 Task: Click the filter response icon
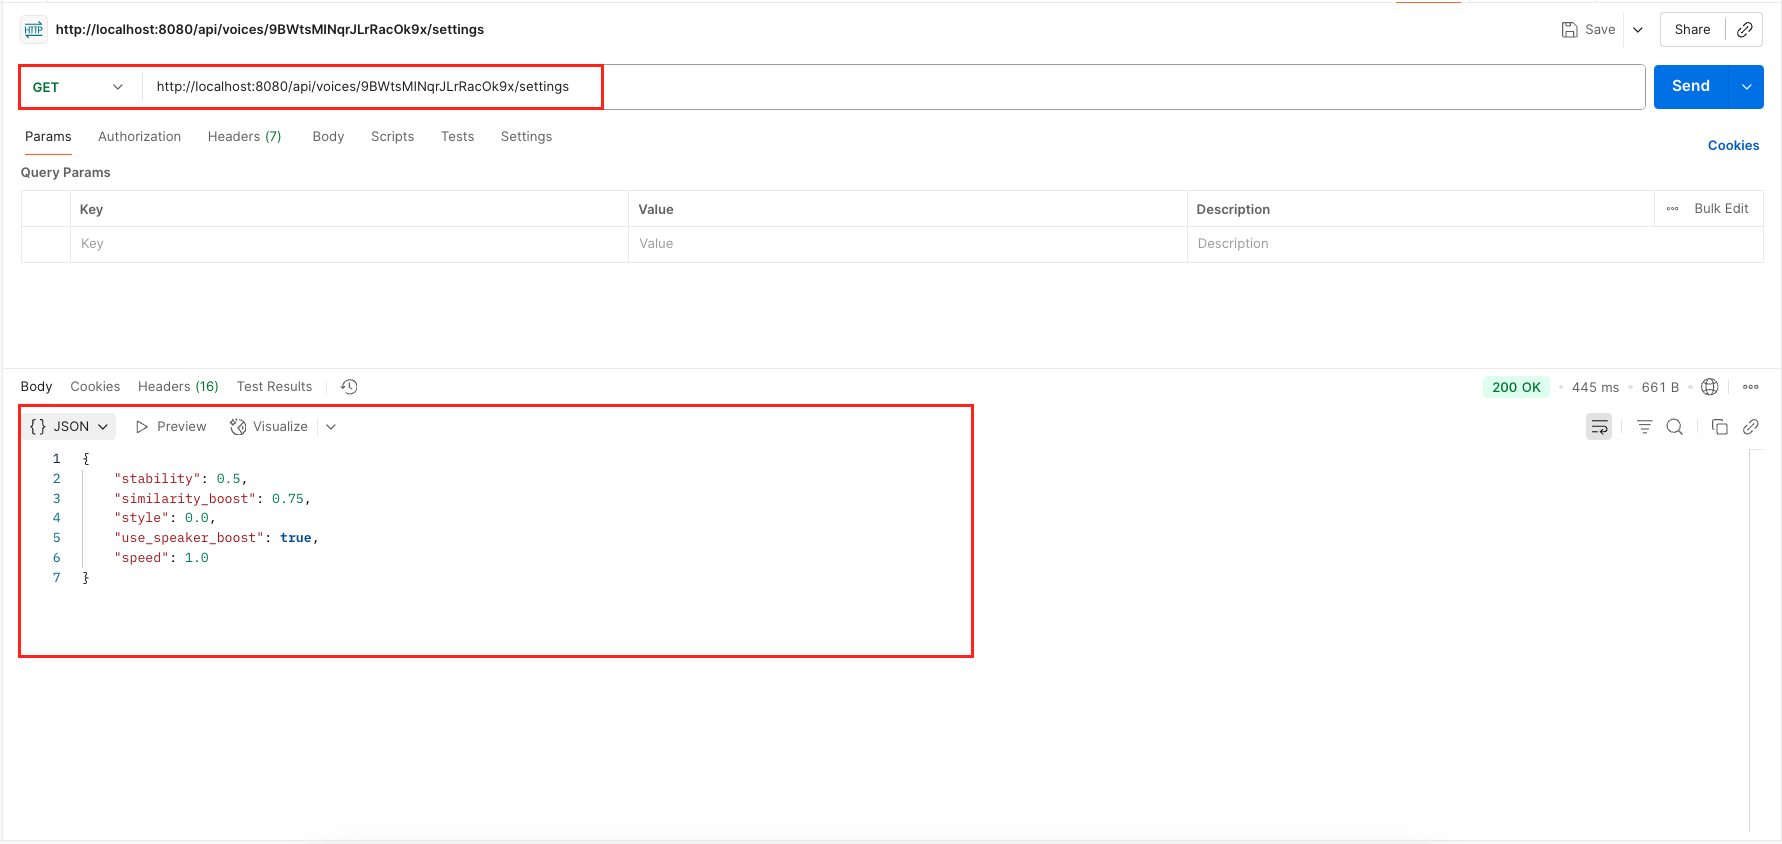click(x=1644, y=427)
